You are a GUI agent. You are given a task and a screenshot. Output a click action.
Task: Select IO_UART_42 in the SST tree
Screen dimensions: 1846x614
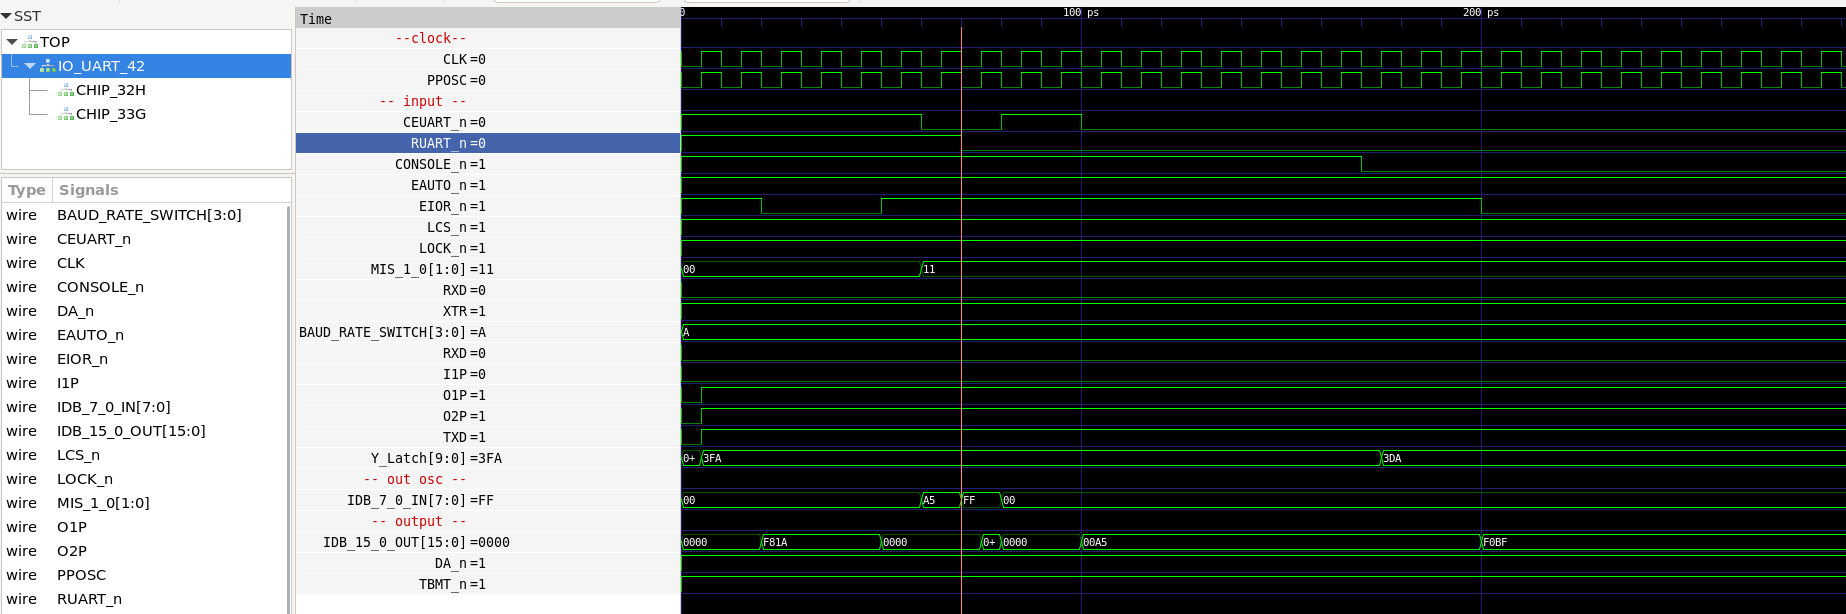click(x=101, y=66)
